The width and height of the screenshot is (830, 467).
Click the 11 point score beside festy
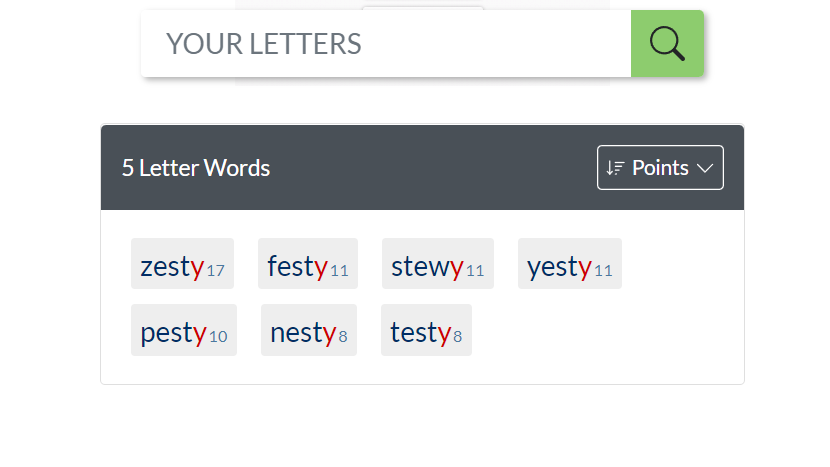[x=339, y=271]
